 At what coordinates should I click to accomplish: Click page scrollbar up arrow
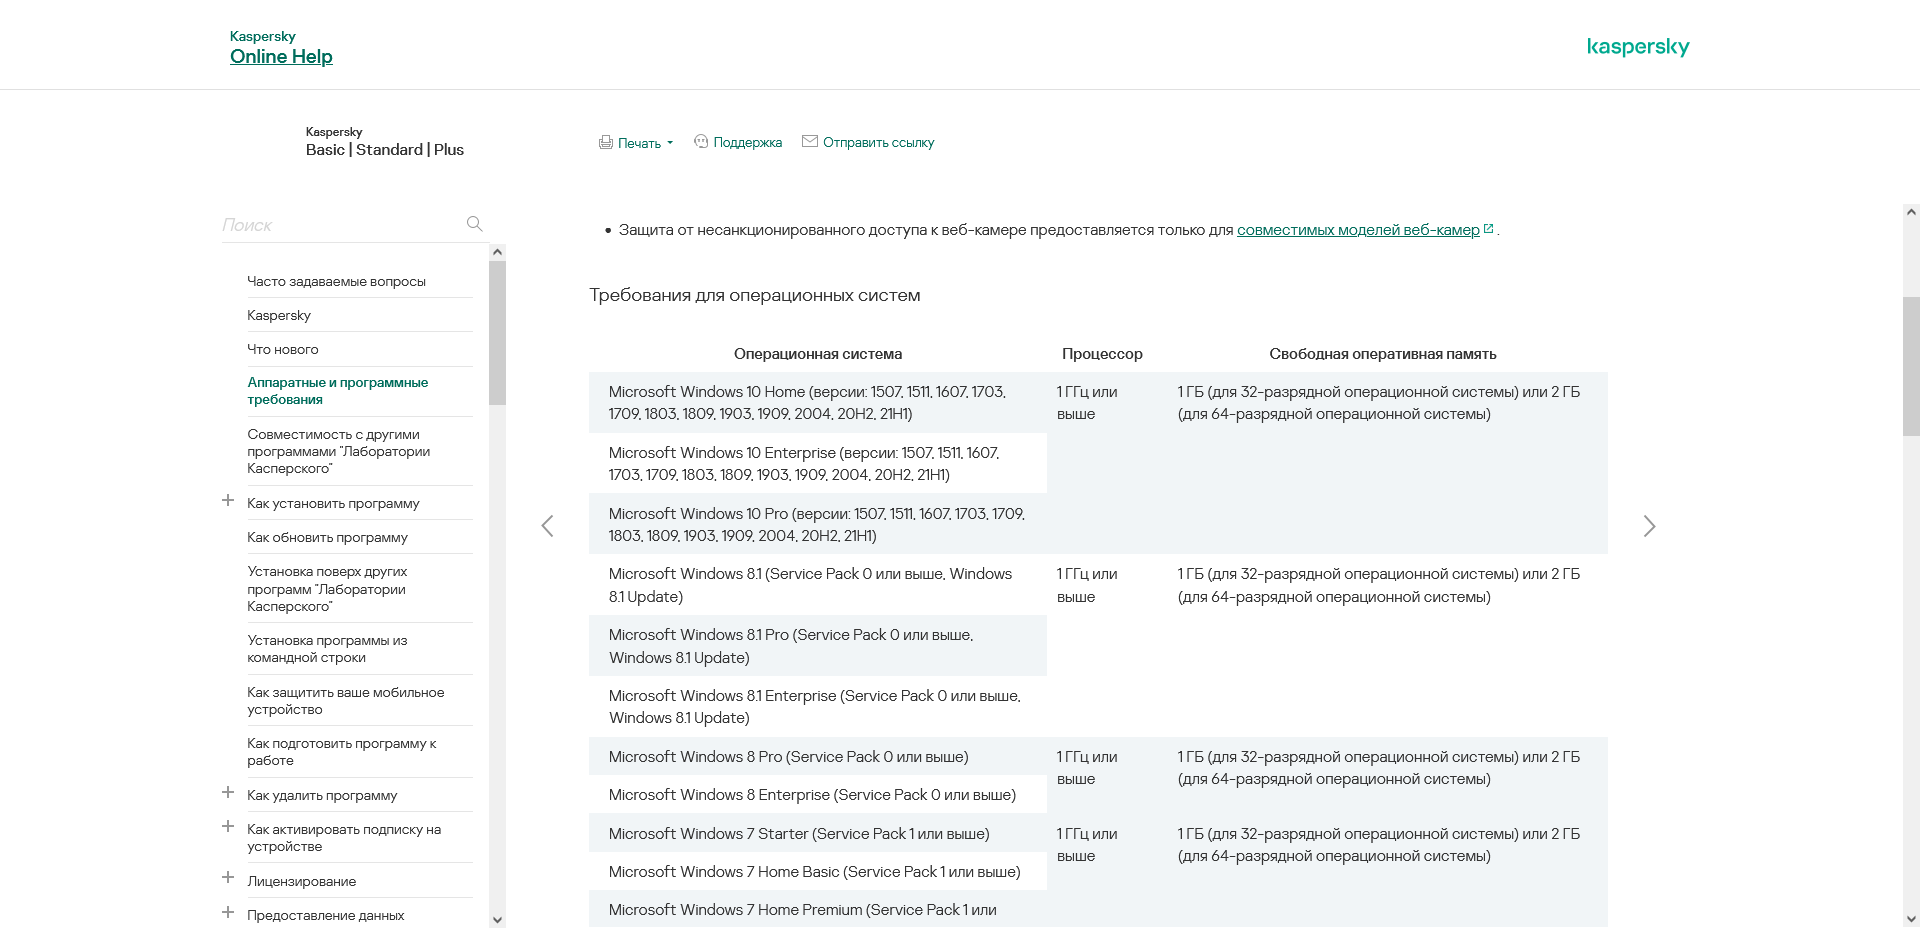[1911, 212]
